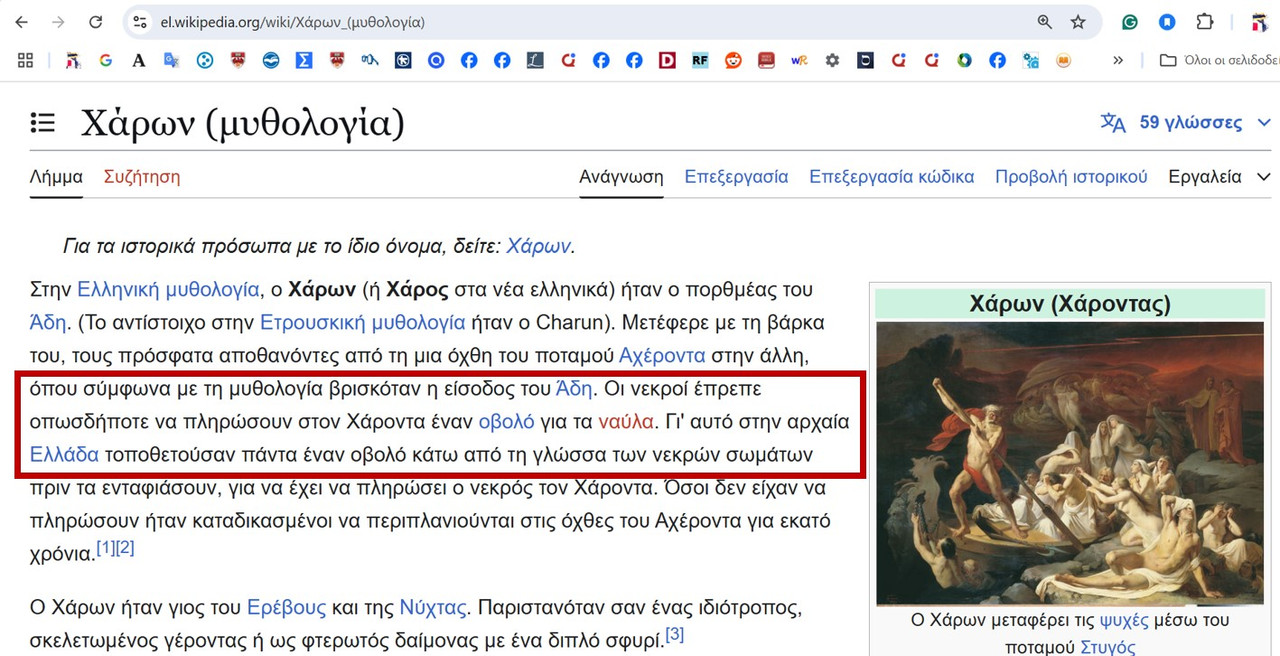Show more bookmarks with double chevron
Screen dimensions: 1280x656
[1118, 60]
